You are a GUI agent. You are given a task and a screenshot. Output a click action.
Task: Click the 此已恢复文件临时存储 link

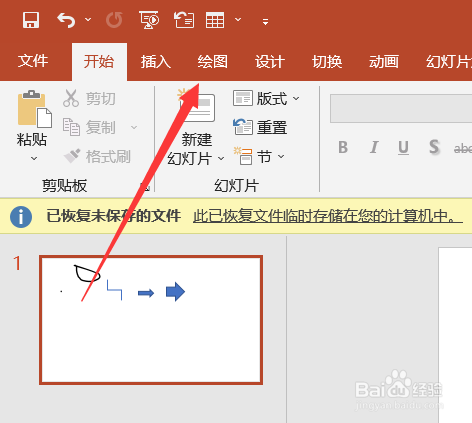[328, 216]
